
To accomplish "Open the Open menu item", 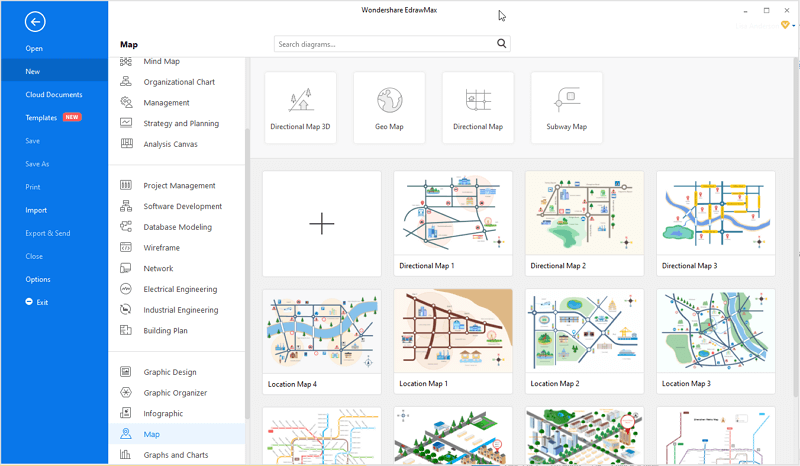I will click(x=34, y=48).
